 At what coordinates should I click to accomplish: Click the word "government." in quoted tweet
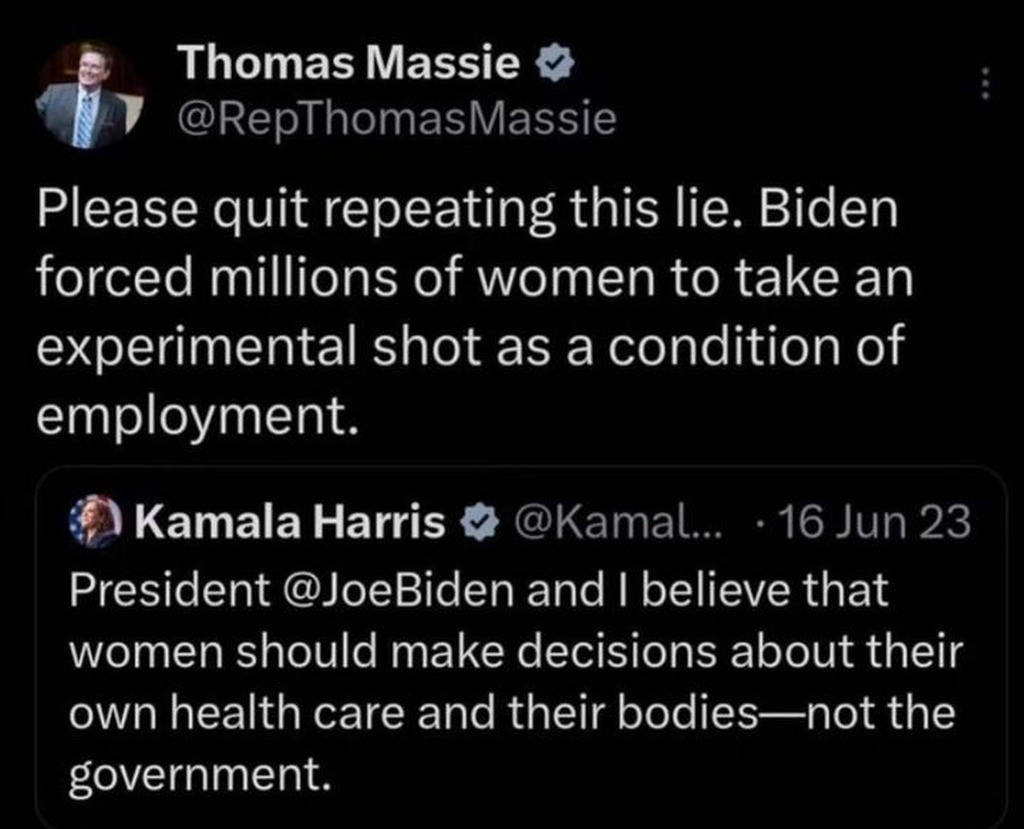(x=200, y=777)
